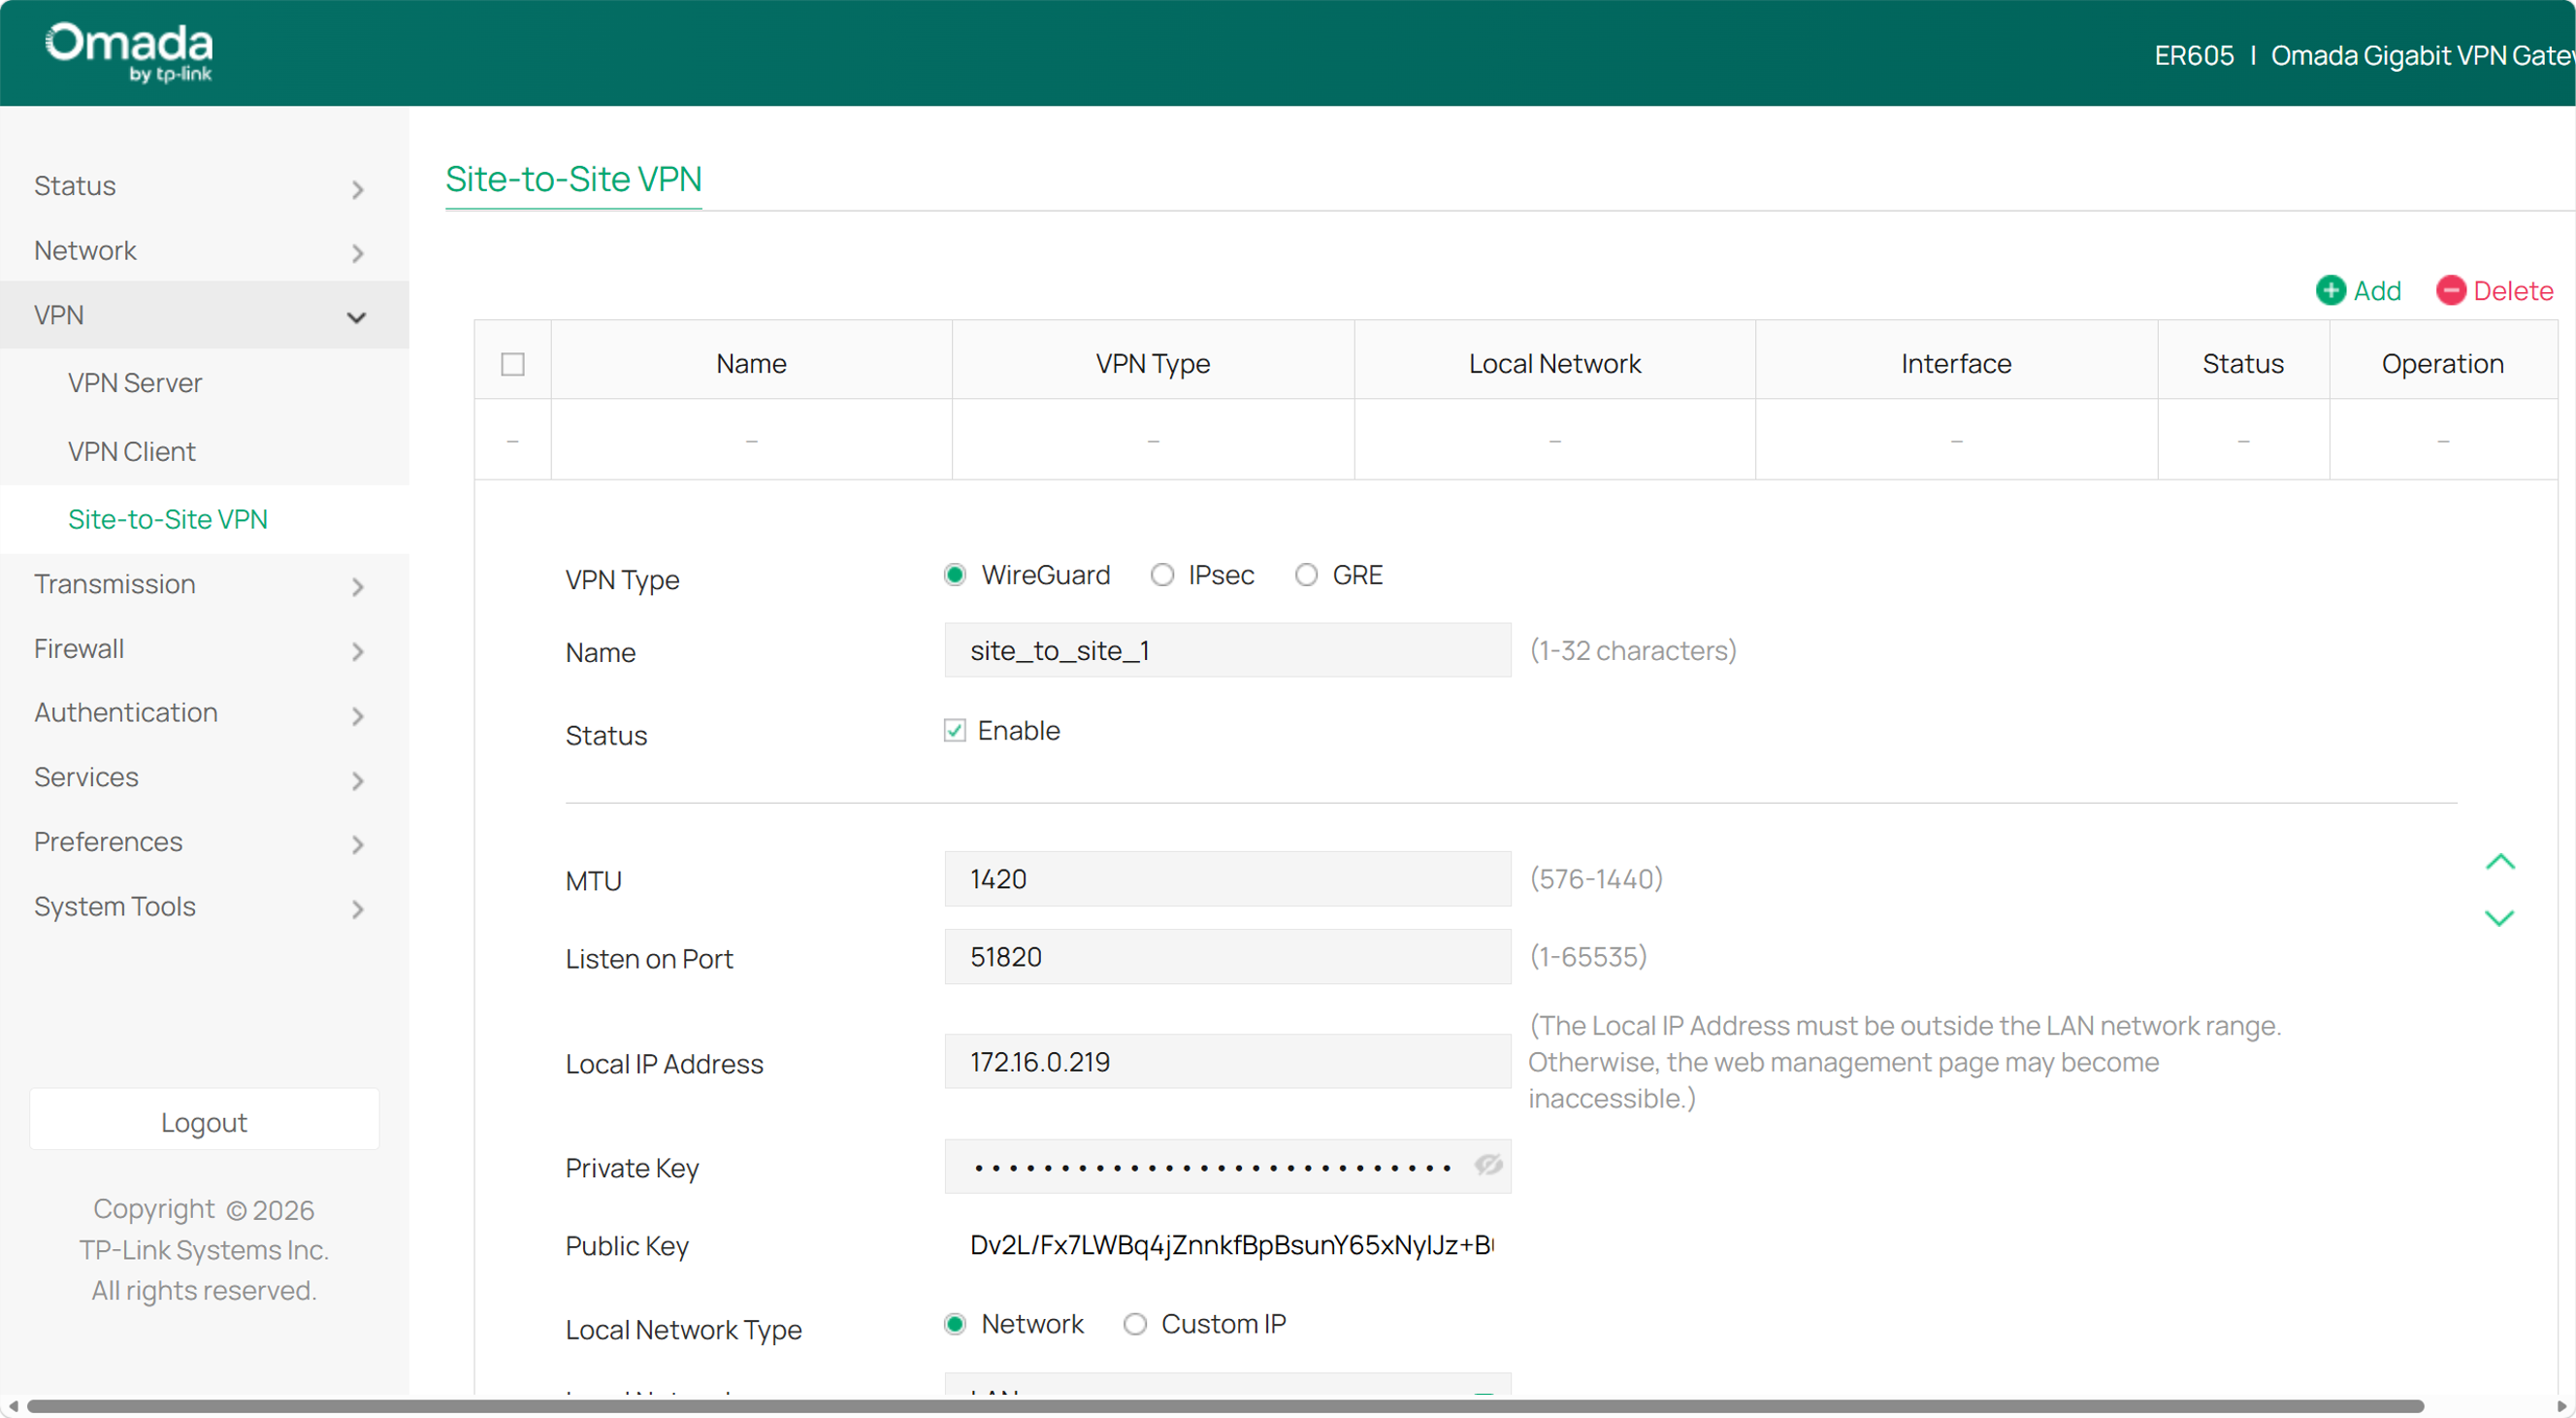This screenshot has height=1418, width=2576.
Task: Click the scrollbar left arrow
Action: tap(13, 1406)
